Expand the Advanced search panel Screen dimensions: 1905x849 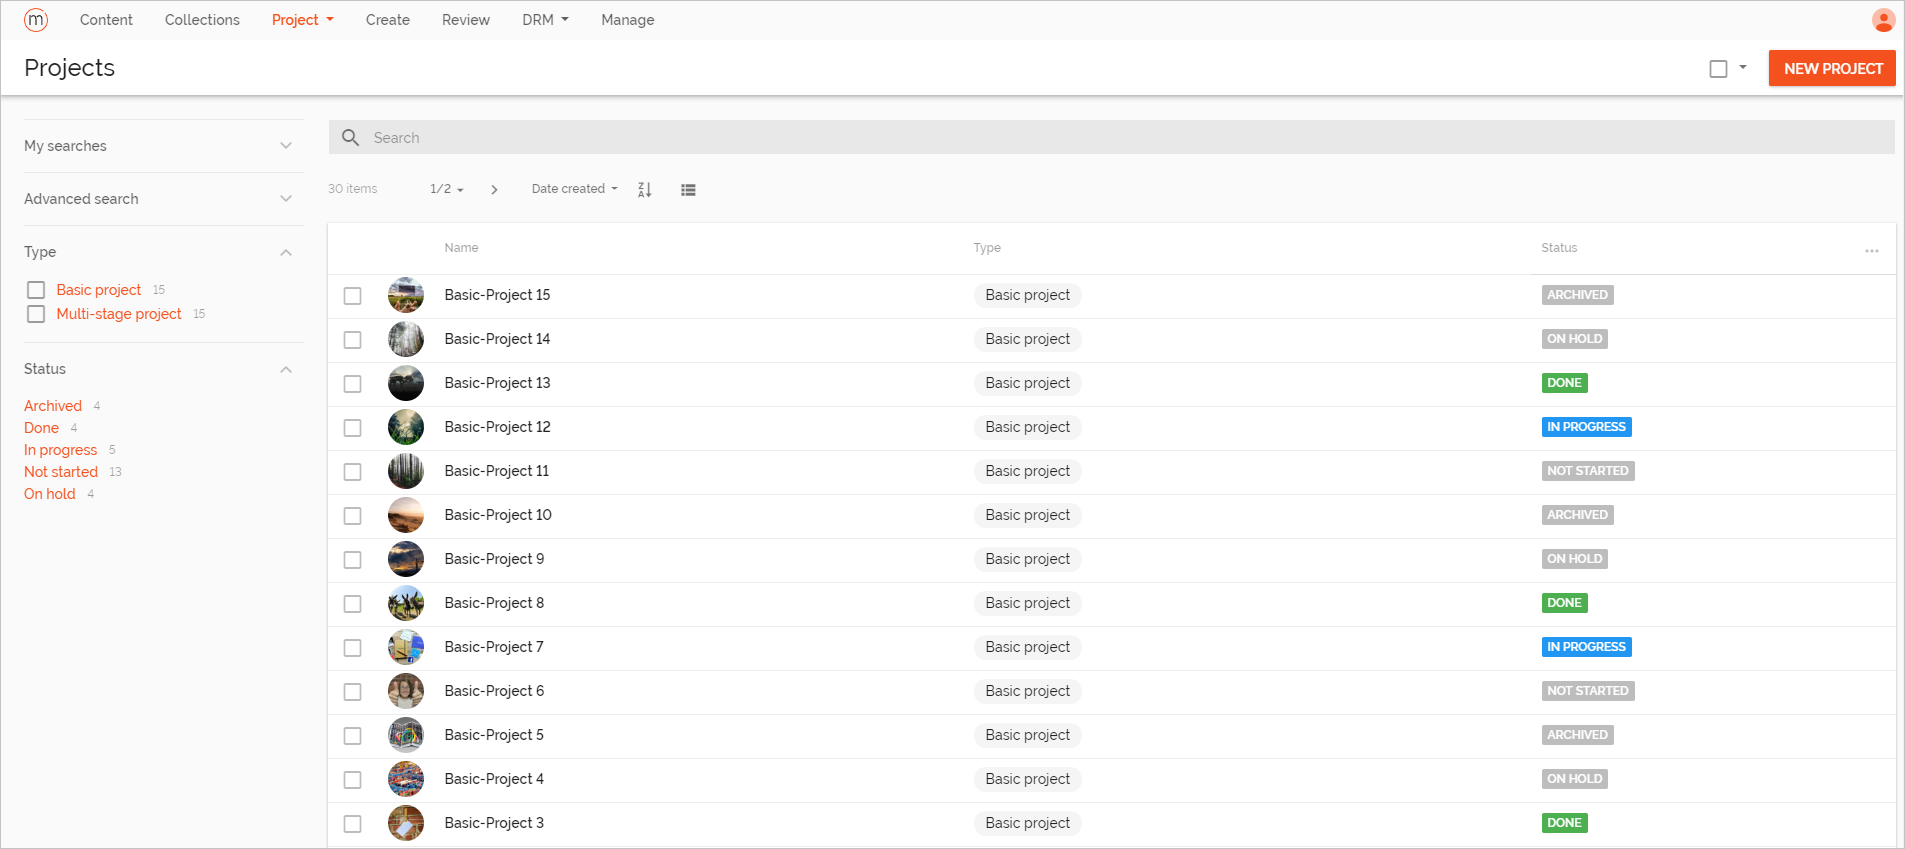coord(163,199)
